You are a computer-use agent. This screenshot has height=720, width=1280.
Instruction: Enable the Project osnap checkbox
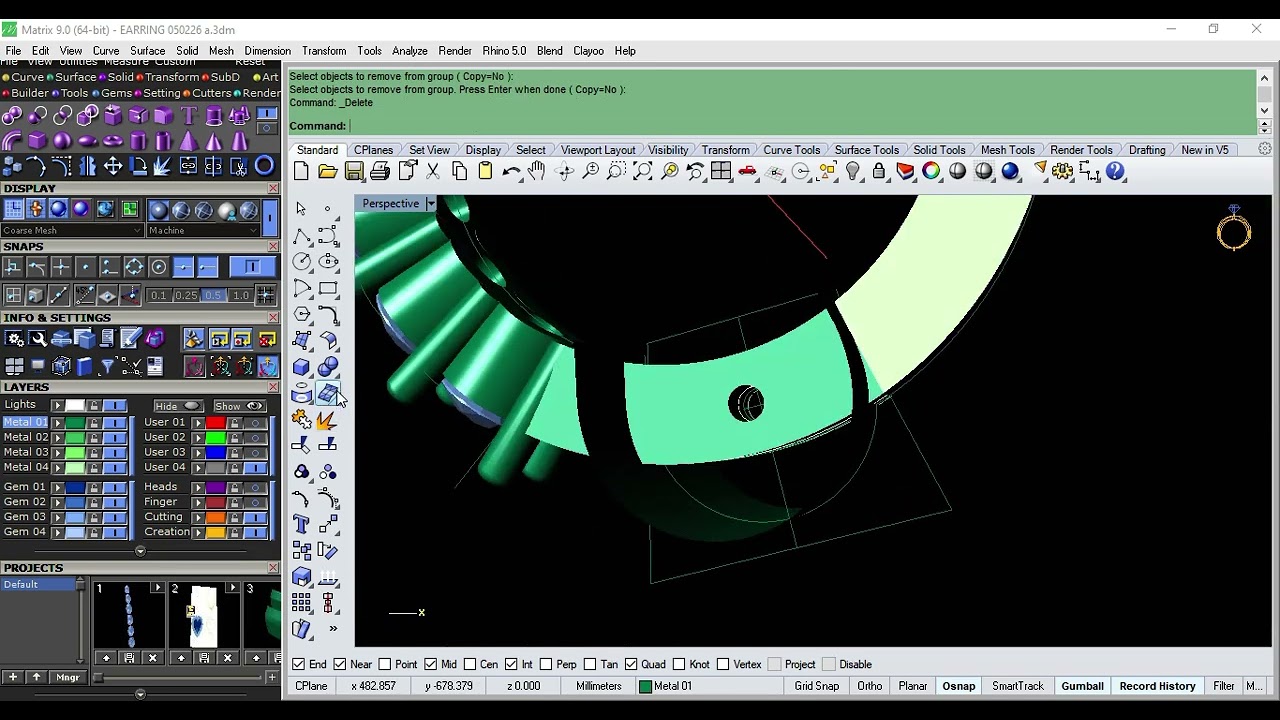pyautogui.click(x=774, y=664)
